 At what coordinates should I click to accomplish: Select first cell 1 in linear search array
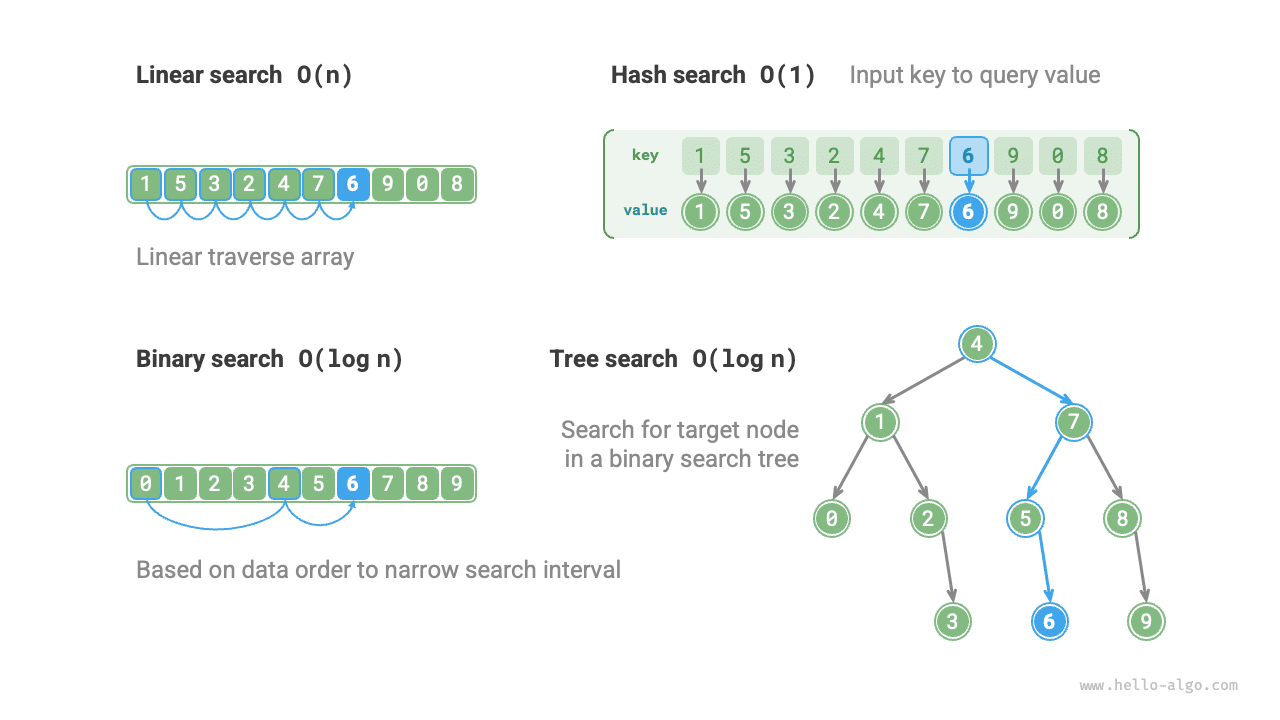147,184
